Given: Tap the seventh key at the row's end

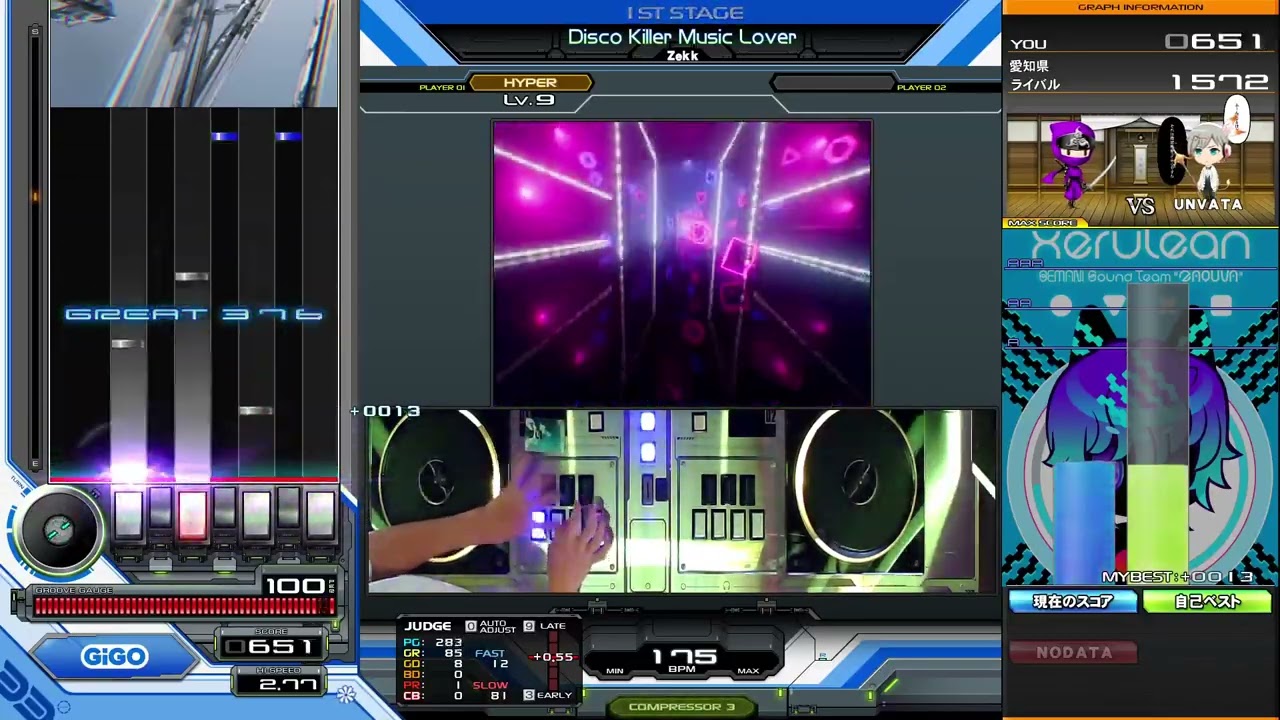Looking at the screenshot, I should point(320,514).
